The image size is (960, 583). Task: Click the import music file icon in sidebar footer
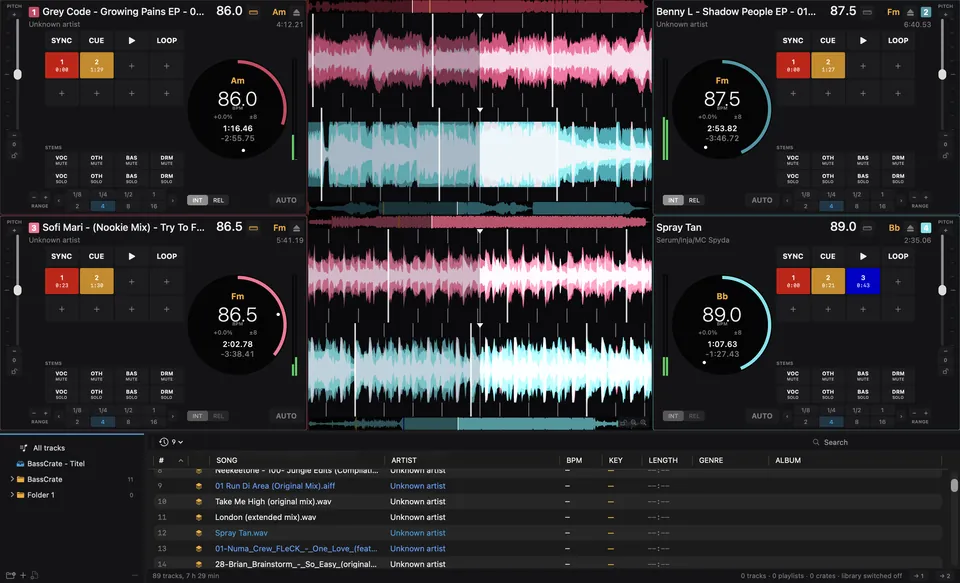pos(34,575)
